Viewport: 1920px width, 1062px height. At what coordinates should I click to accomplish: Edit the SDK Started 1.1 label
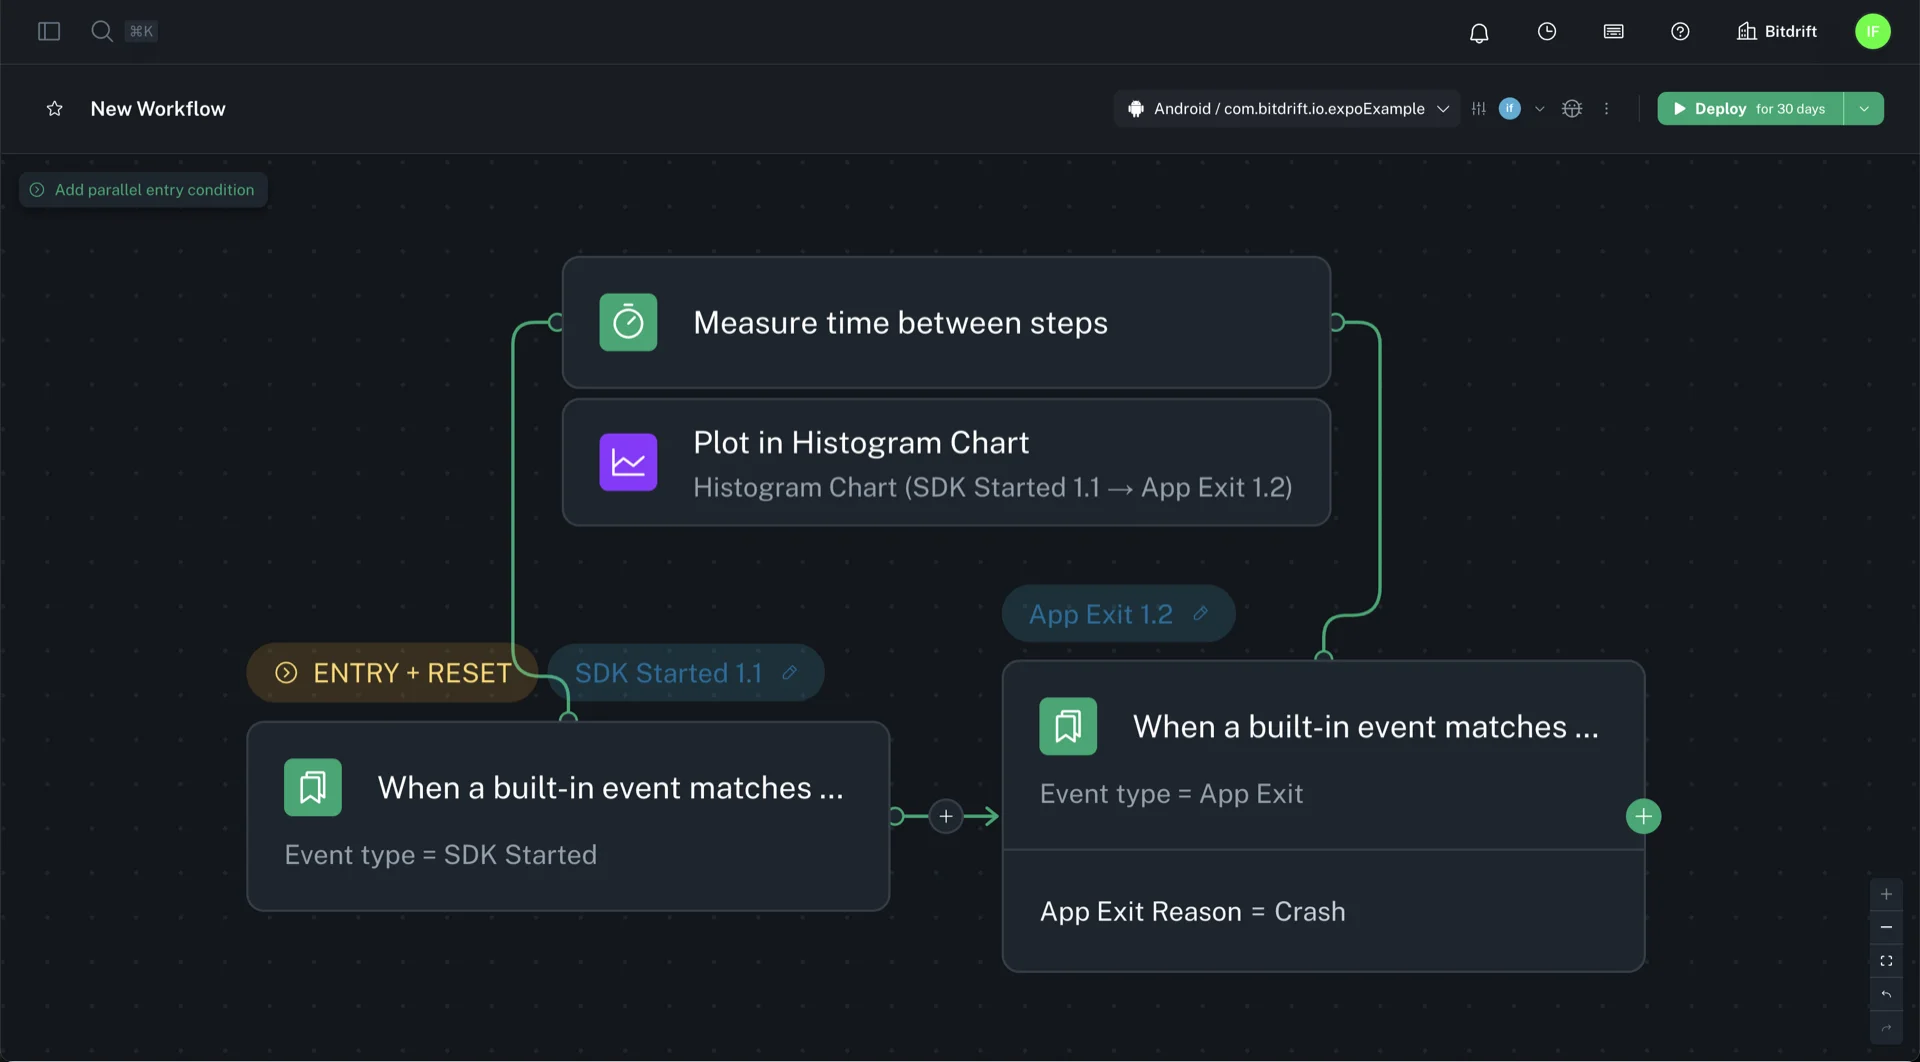[x=789, y=673]
